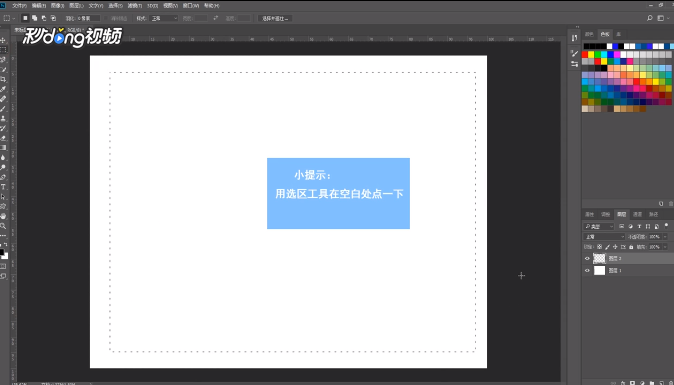Select the Move tool
The height and width of the screenshot is (385, 674).
coord(3,40)
